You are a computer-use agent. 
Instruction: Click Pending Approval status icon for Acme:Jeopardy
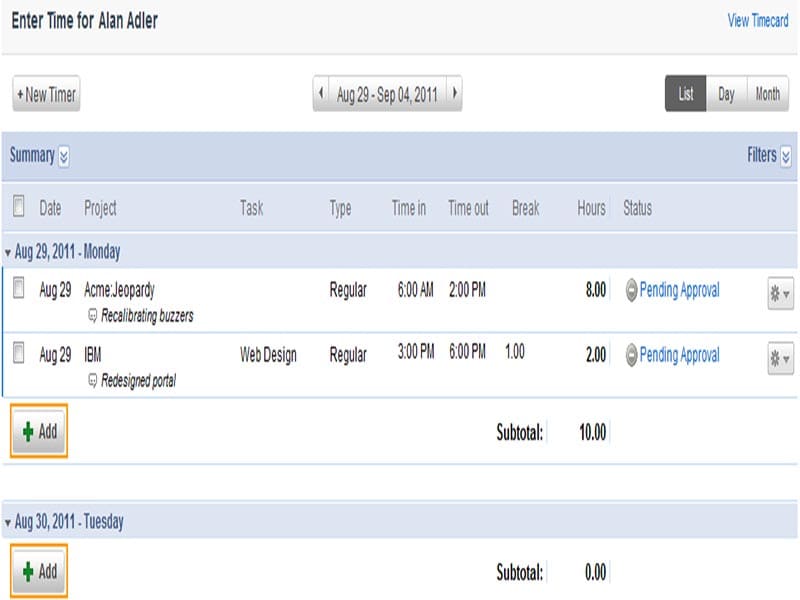pos(631,292)
